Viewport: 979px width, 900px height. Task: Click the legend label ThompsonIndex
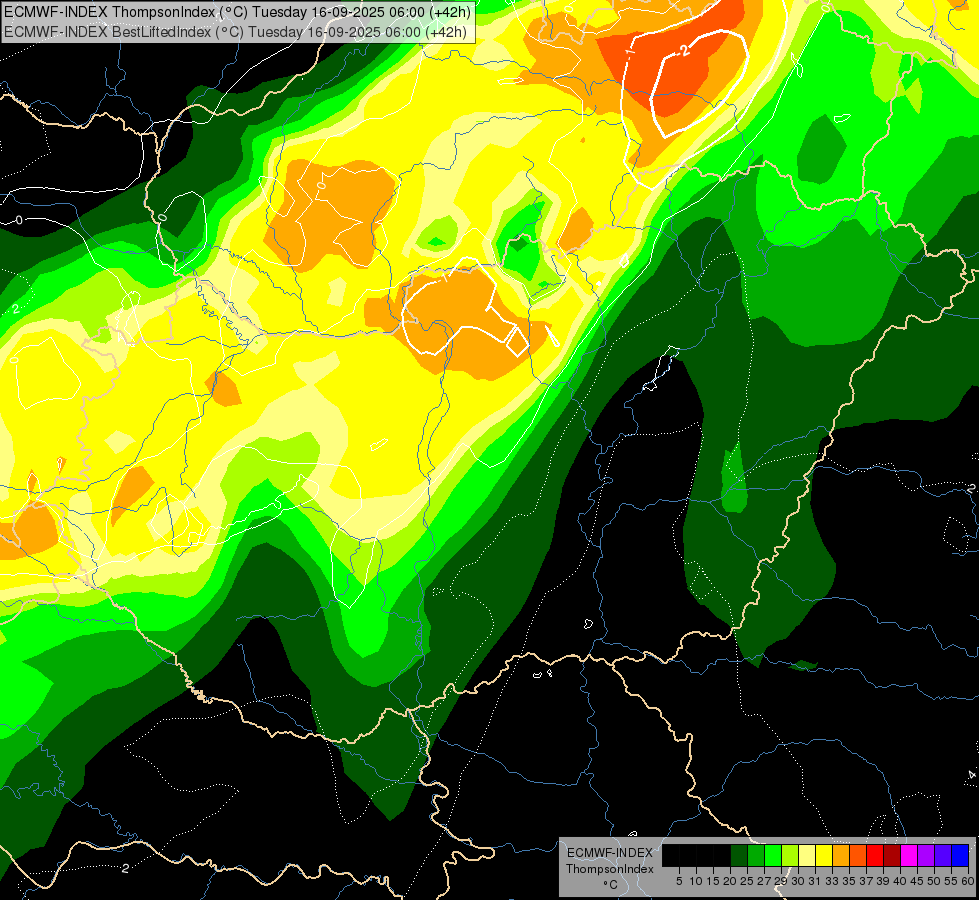(610, 869)
